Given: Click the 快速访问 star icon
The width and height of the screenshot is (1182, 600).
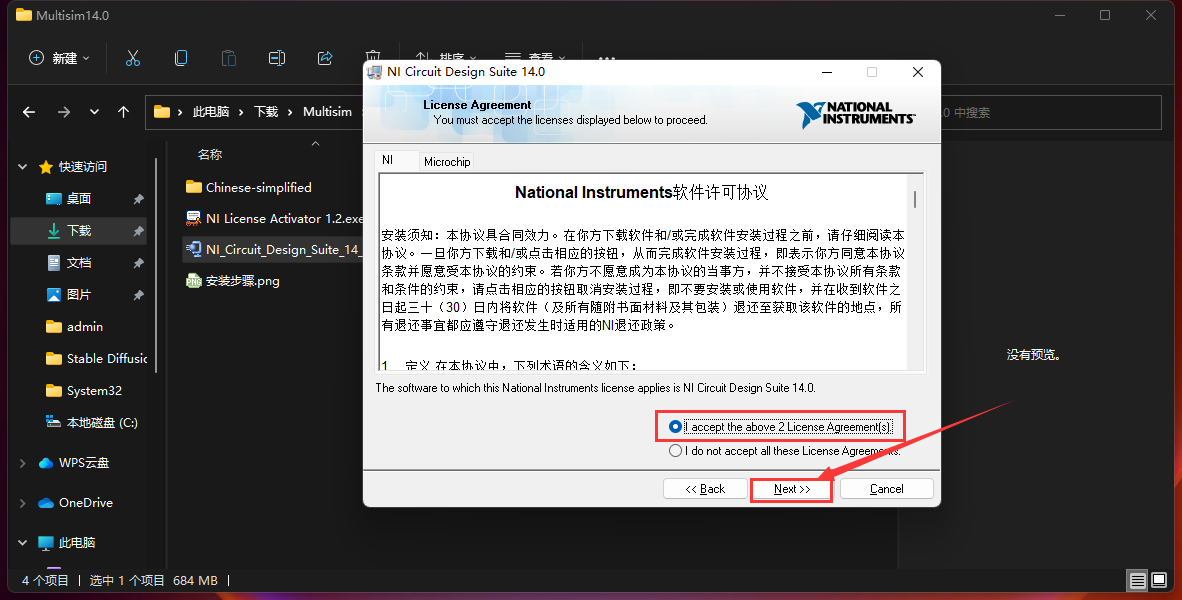Looking at the screenshot, I should click(46, 167).
